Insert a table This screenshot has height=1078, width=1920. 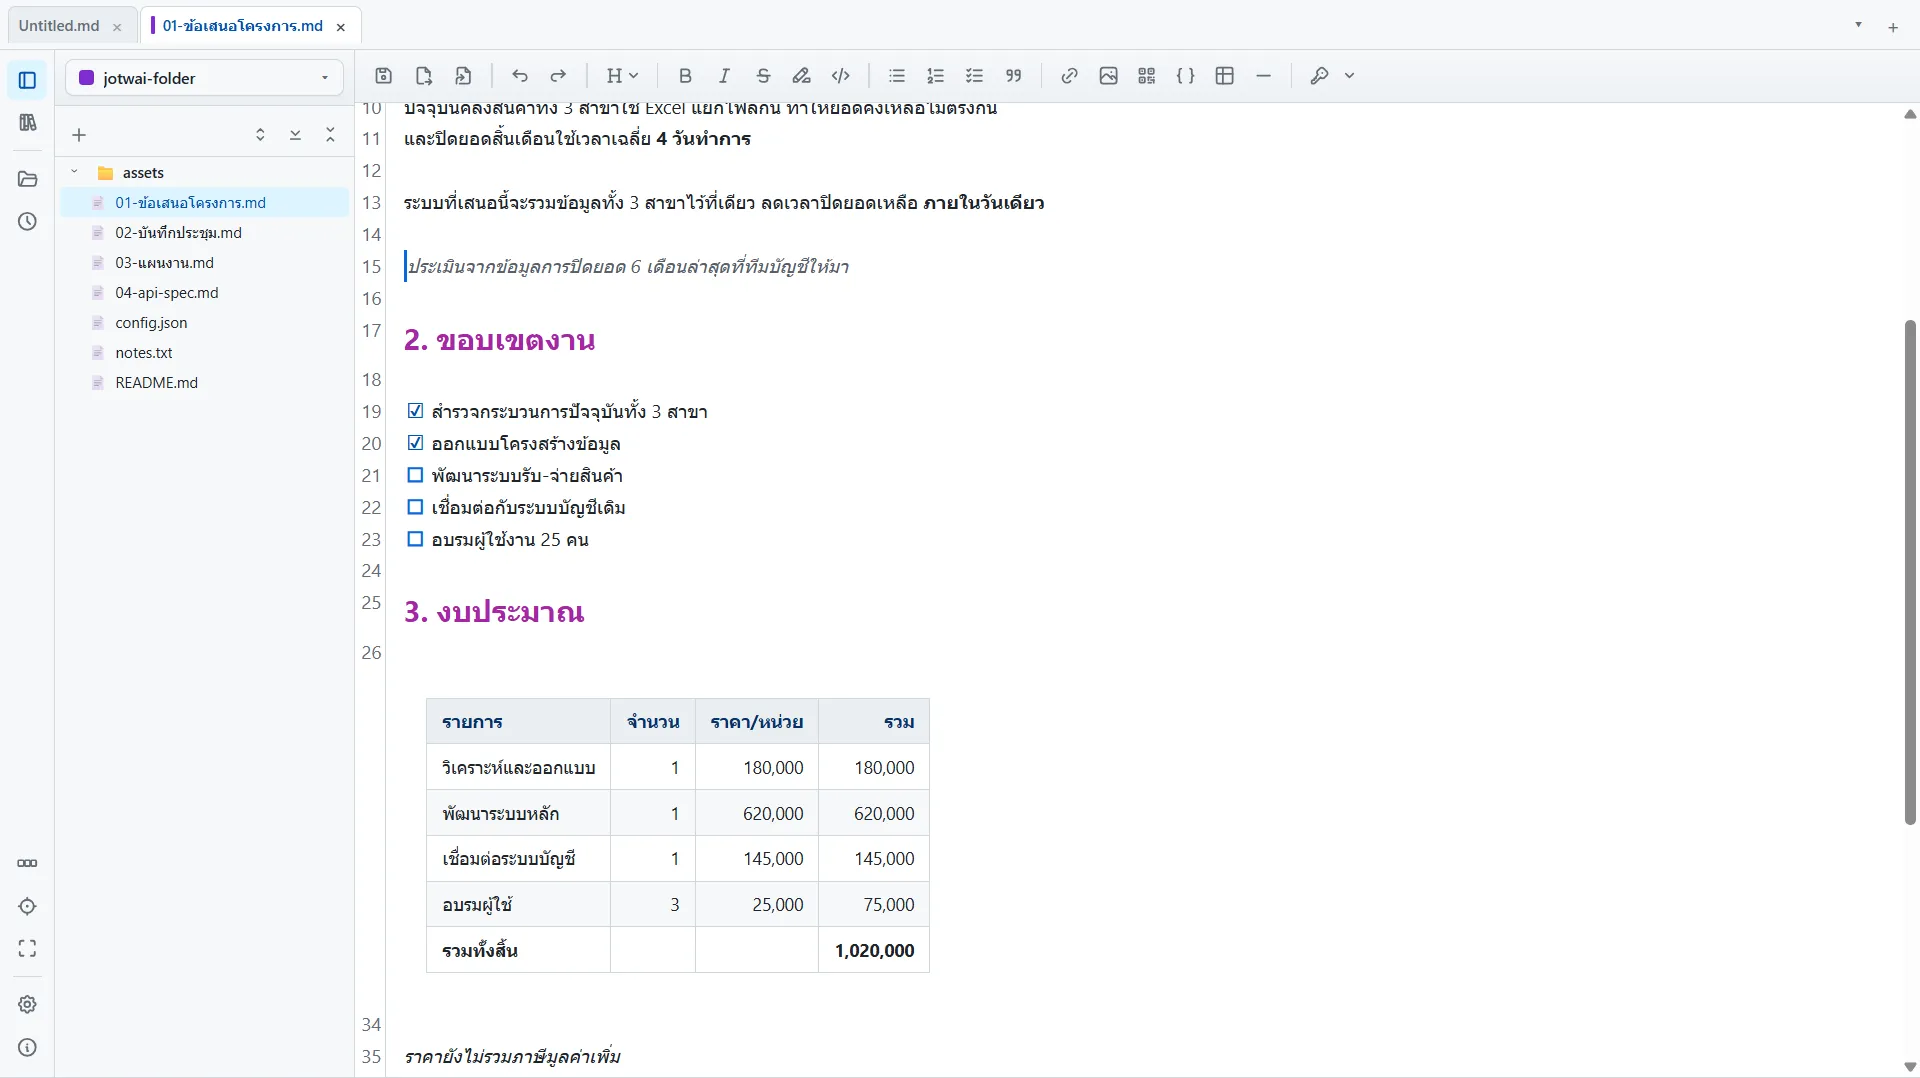pyautogui.click(x=1225, y=76)
